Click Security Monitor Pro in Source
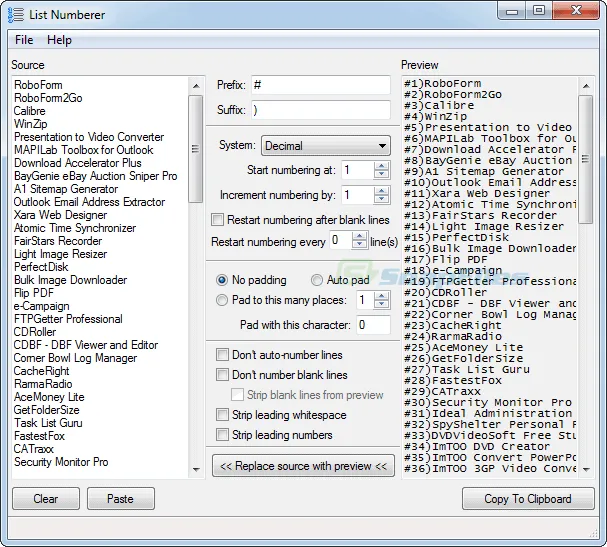607x547 pixels. 61,462
